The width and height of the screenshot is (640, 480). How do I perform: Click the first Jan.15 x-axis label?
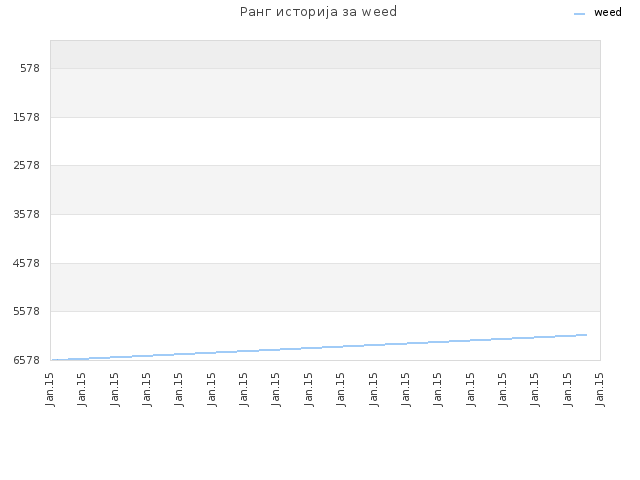click(x=50, y=389)
